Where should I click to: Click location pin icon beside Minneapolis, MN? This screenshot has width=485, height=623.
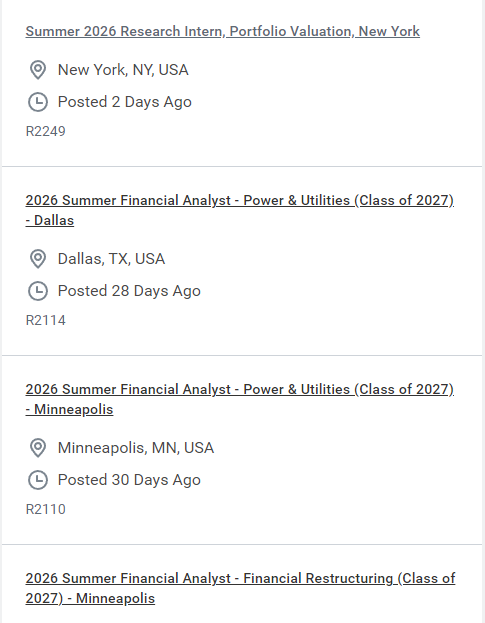click(38, 448)
